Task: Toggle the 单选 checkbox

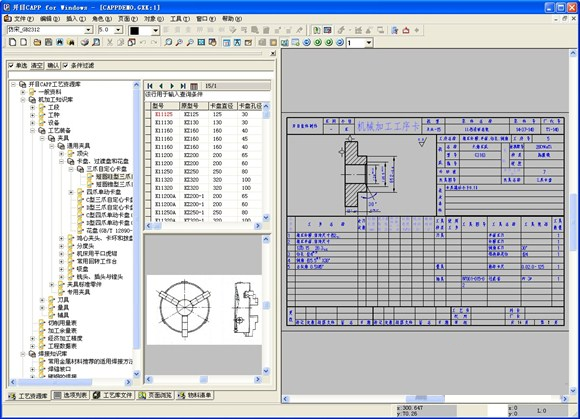Action: 11,65
